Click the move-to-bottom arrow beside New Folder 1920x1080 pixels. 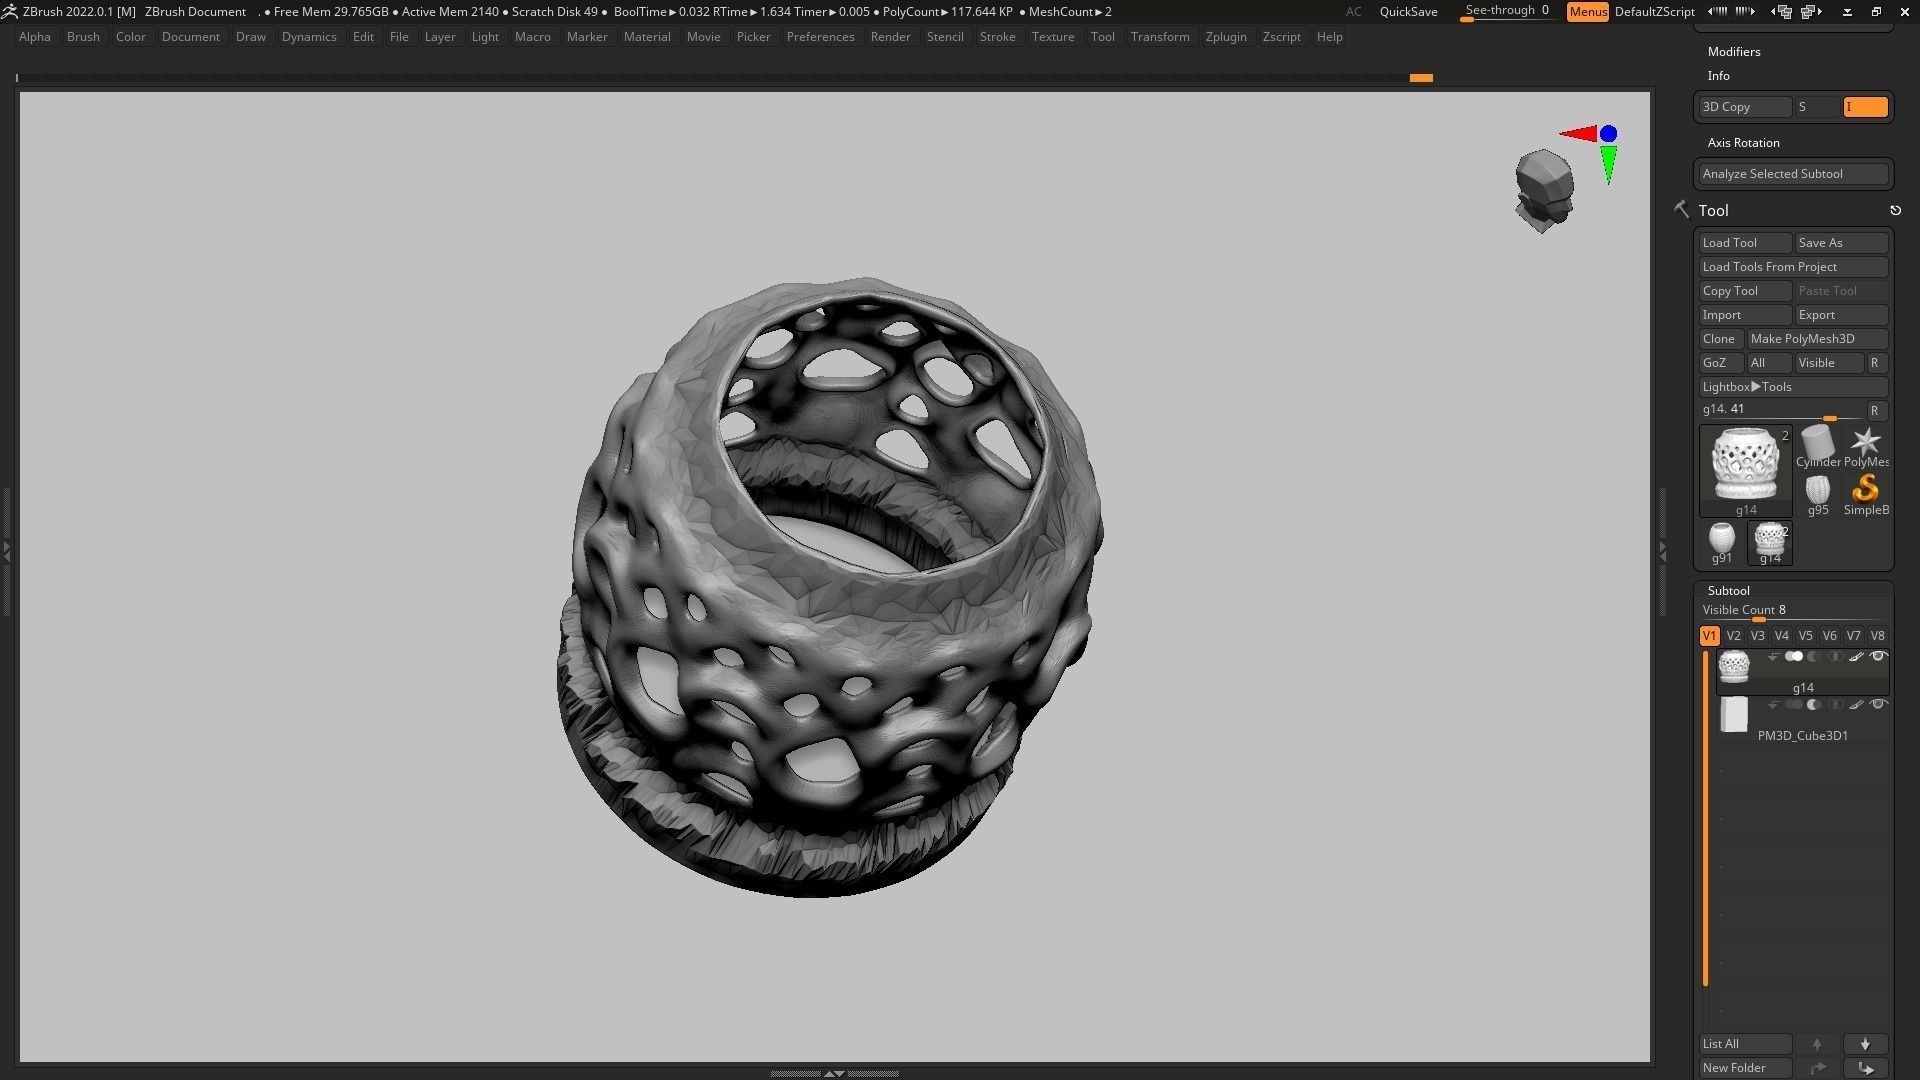pyautogui.click(x=1865, y=1068)
